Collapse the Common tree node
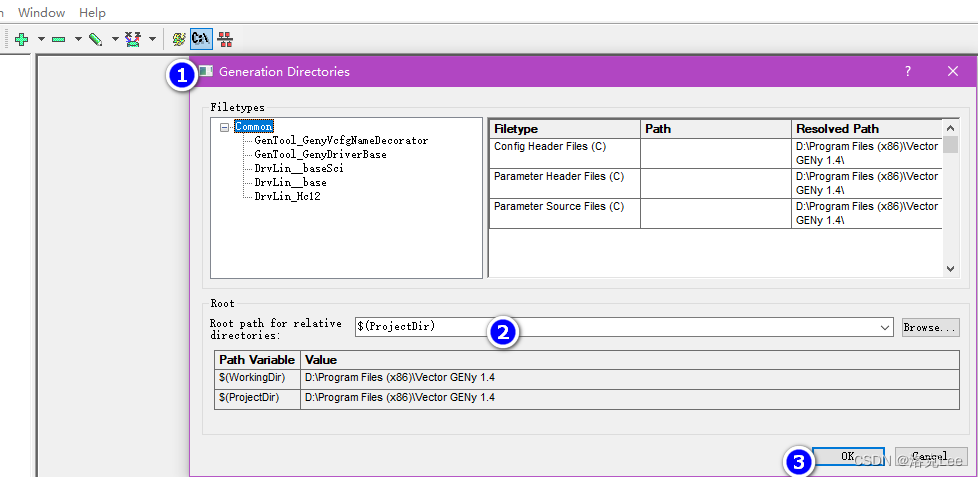This screenshot has height=477, width=978. pyautogui.click(x=225, y=127)
